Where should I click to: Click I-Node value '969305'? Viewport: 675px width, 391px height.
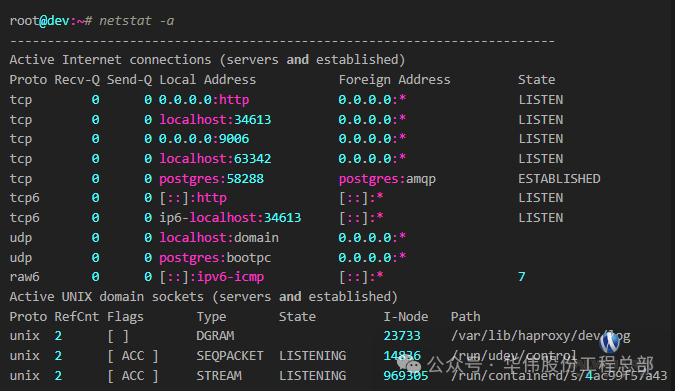406,375
